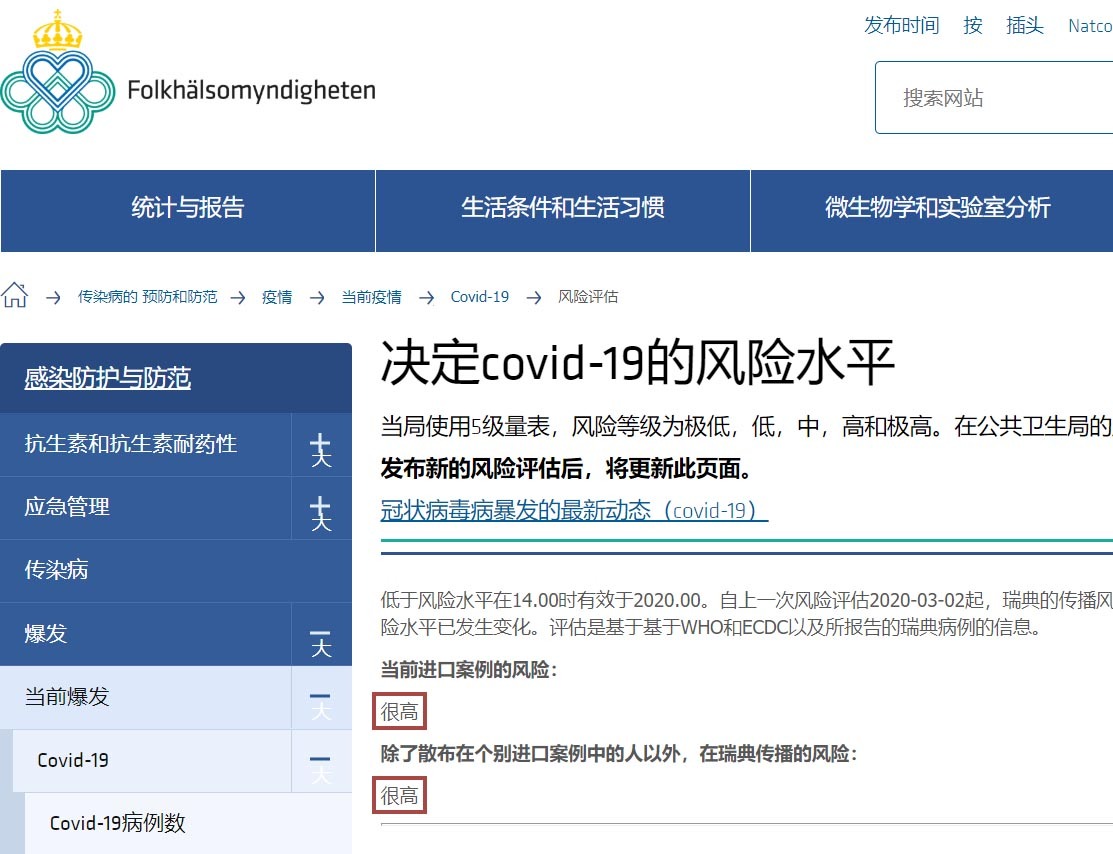Click the home icon in the breadcrumb trail

pos(15,293)
